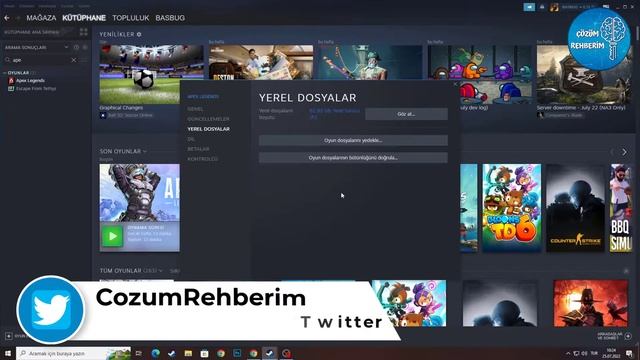
Task: Open GÜNCELLEMELER in properties sidebar
Action: [x=208, y=119]
